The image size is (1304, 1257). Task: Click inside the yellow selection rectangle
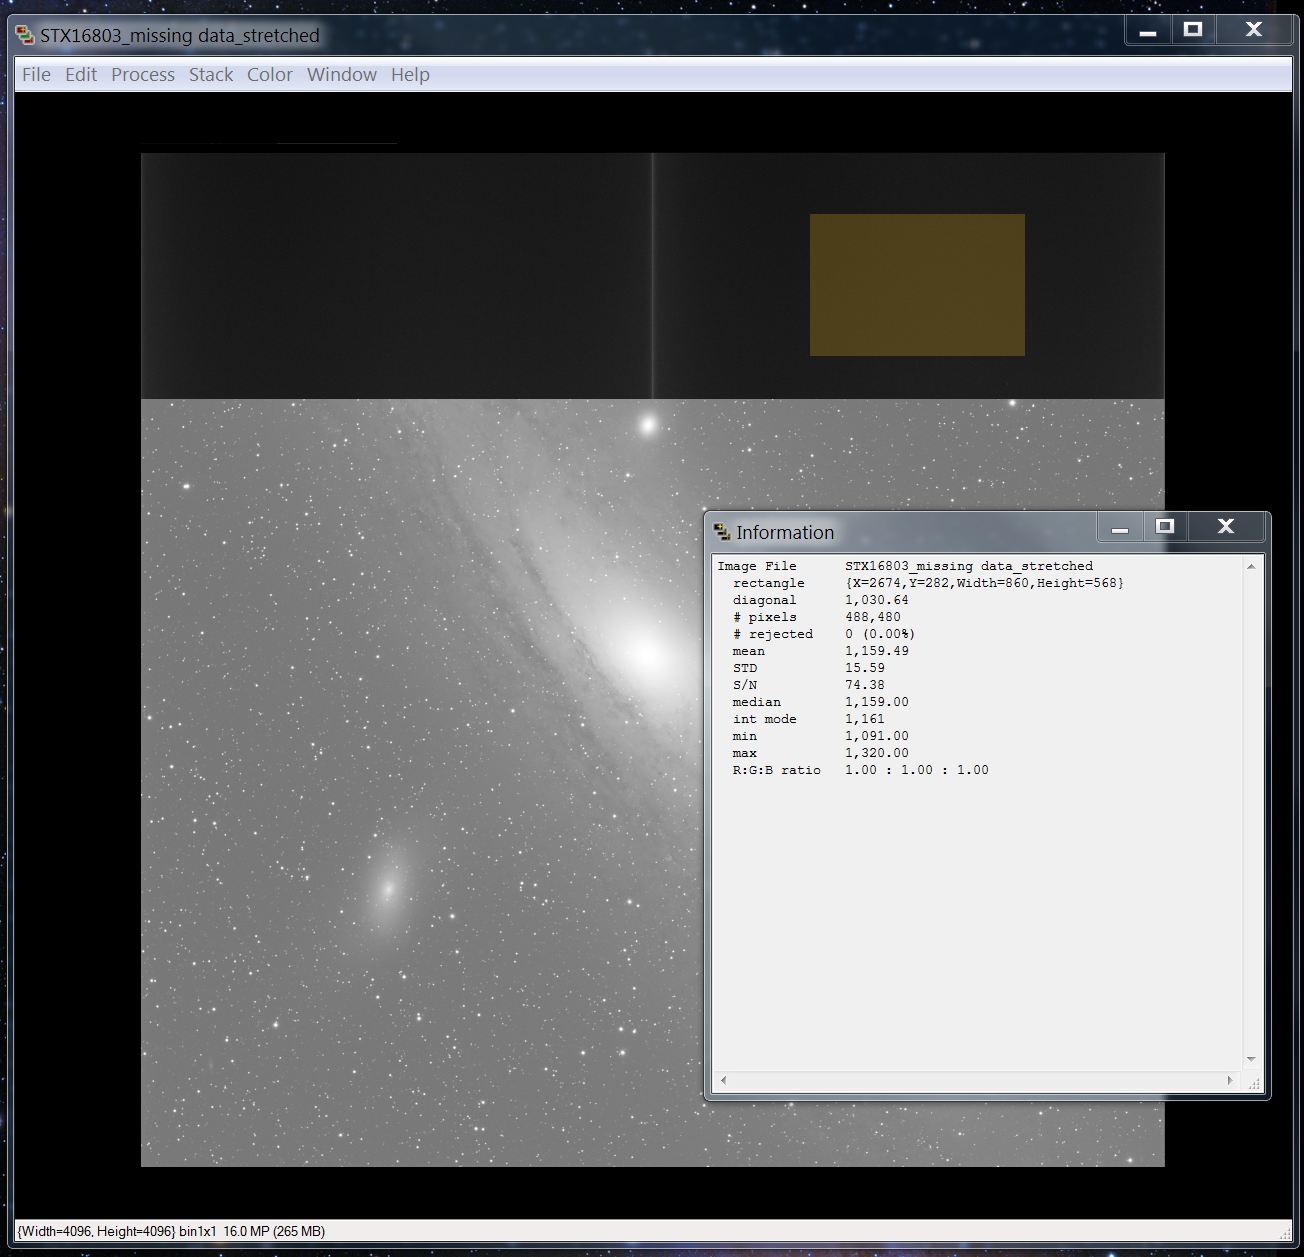tap(917, 285)
